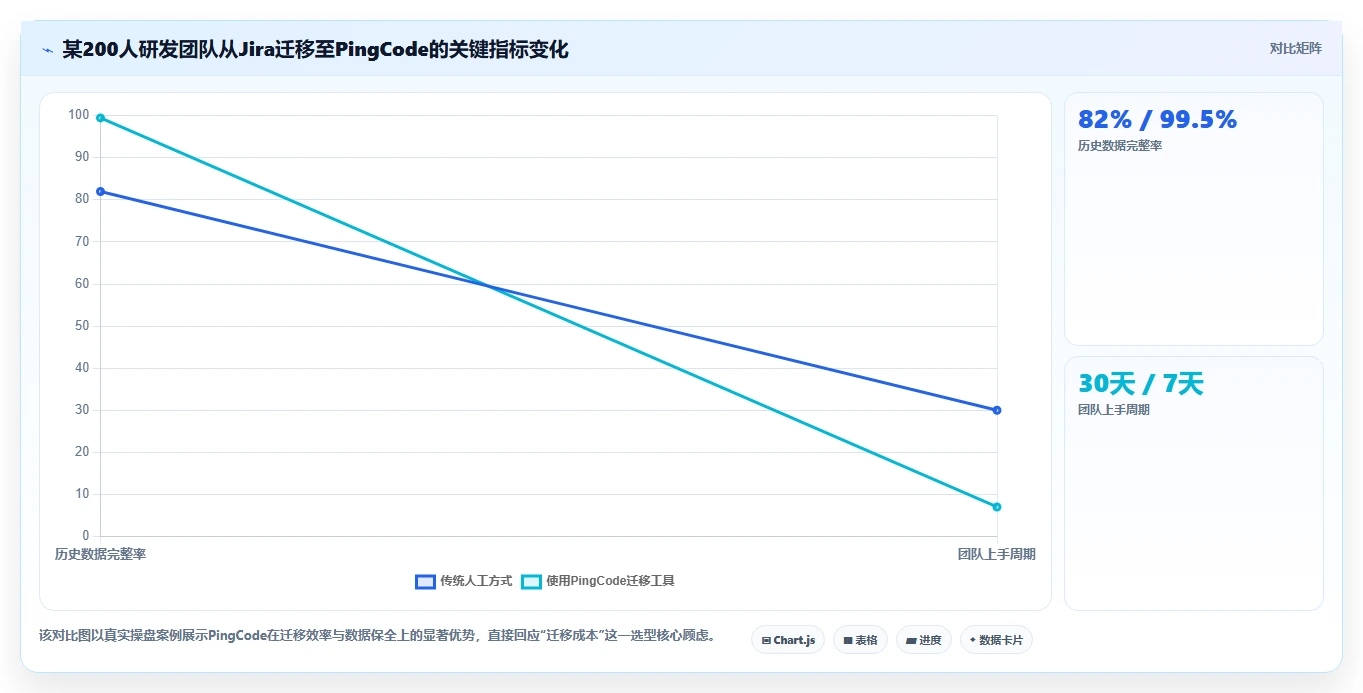This screenshot has height=693, width=1363.
Task: Click the chart title about Jira迁移至PingCode
Action: click(315, 49)
